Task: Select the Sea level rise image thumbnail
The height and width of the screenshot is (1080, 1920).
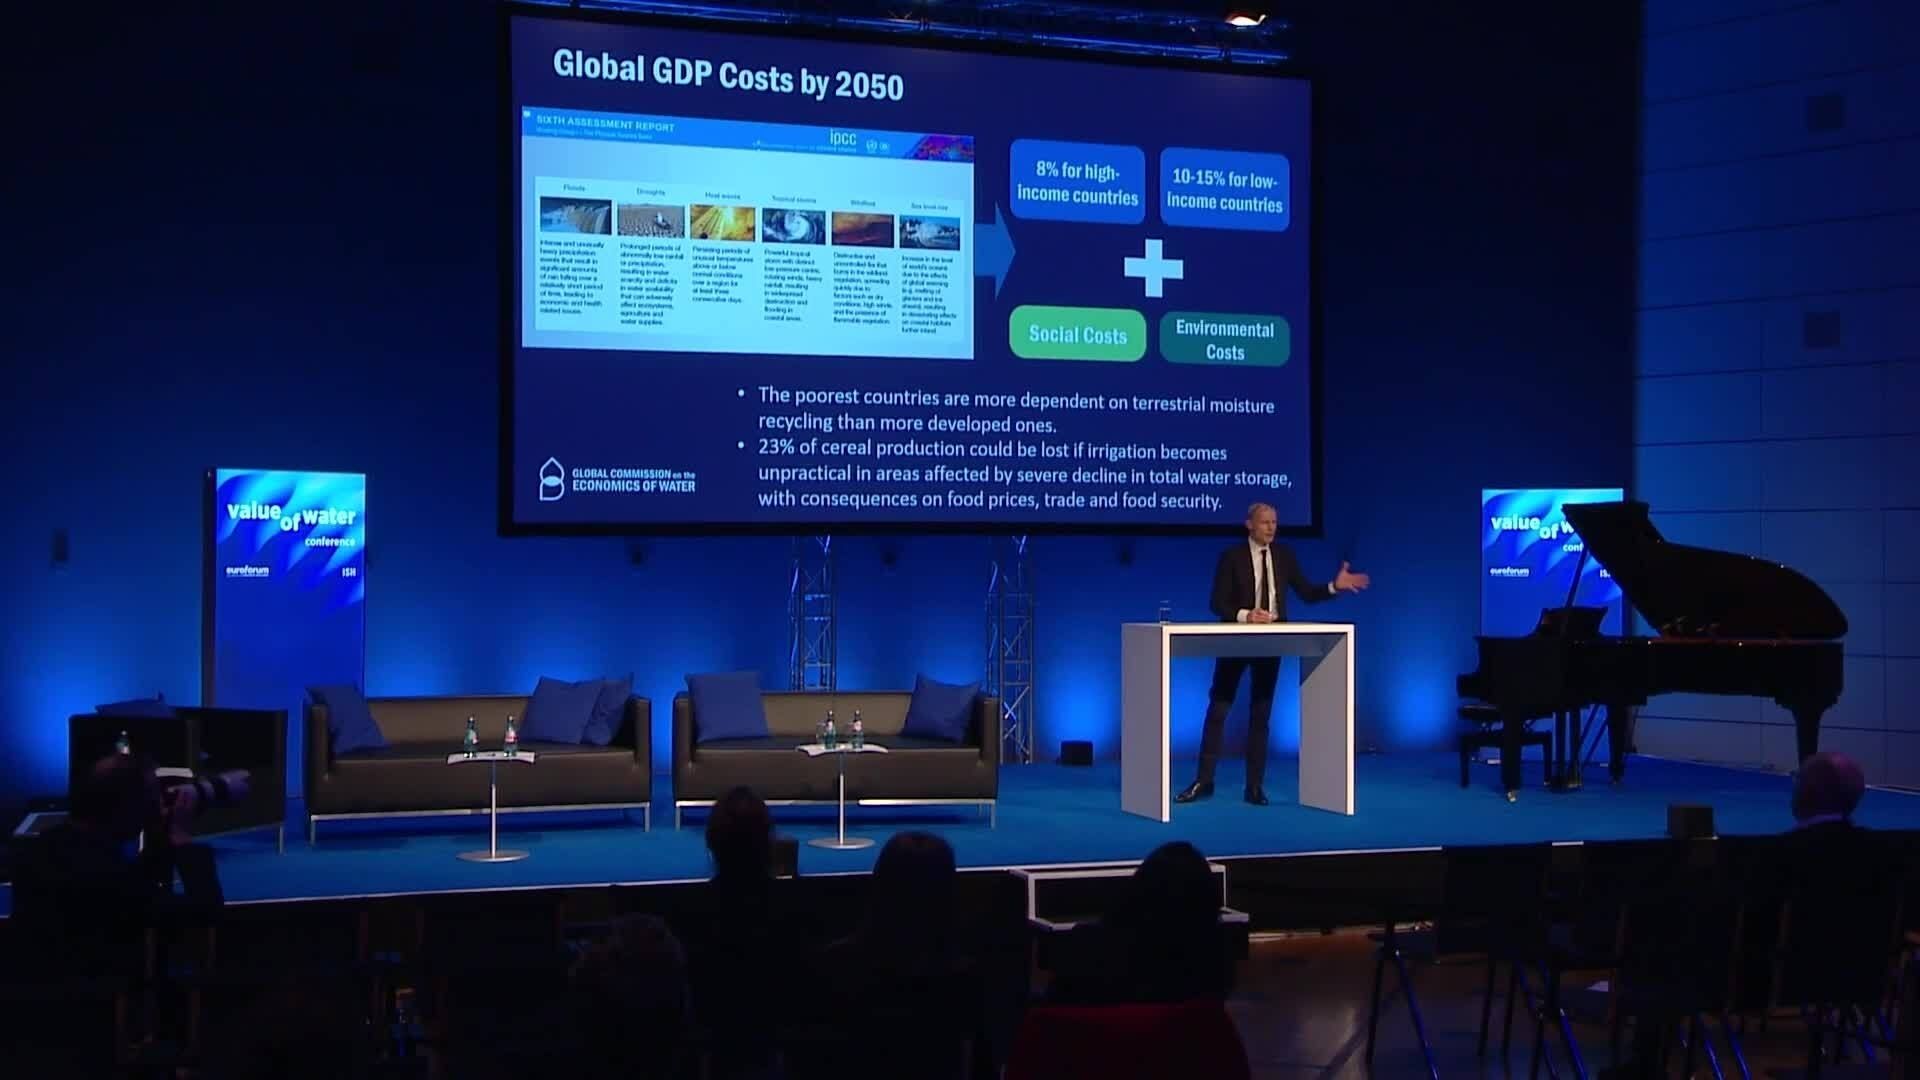Action: pyautogui.click(x=929, y=233)
